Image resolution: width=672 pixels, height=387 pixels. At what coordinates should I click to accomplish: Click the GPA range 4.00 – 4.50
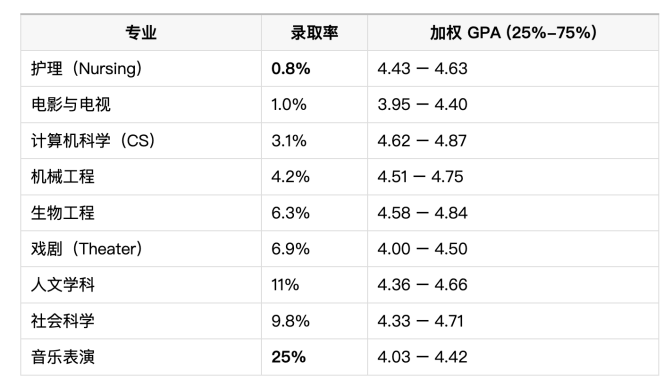(422, 249)
